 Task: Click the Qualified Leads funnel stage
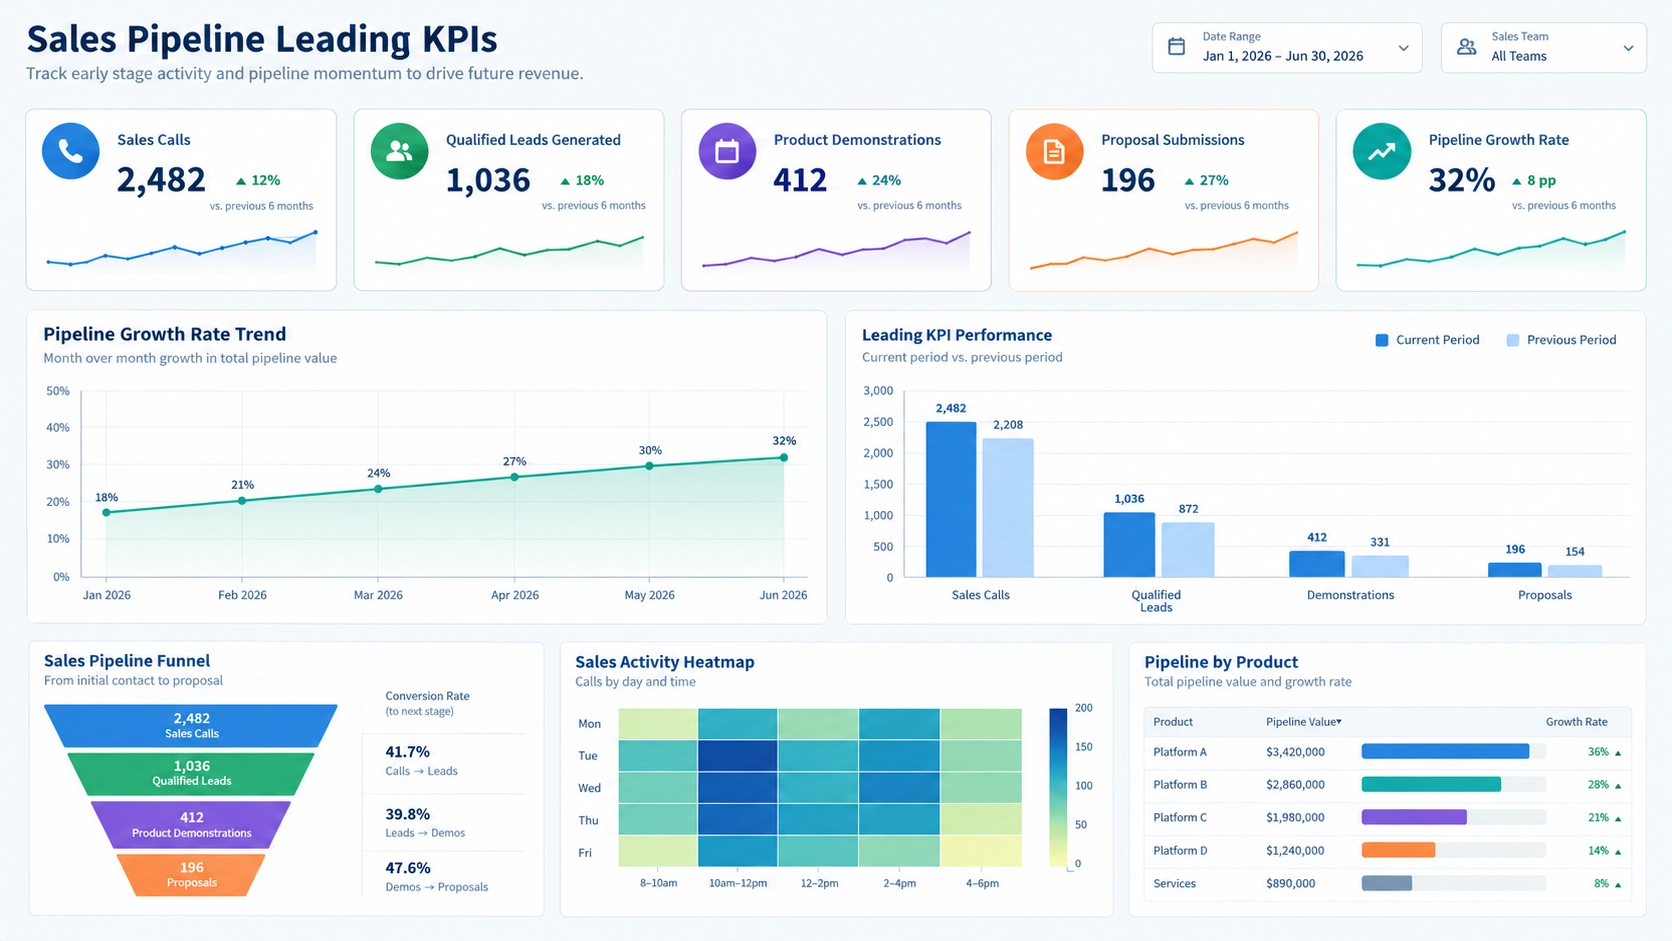[x=191, y=774]
